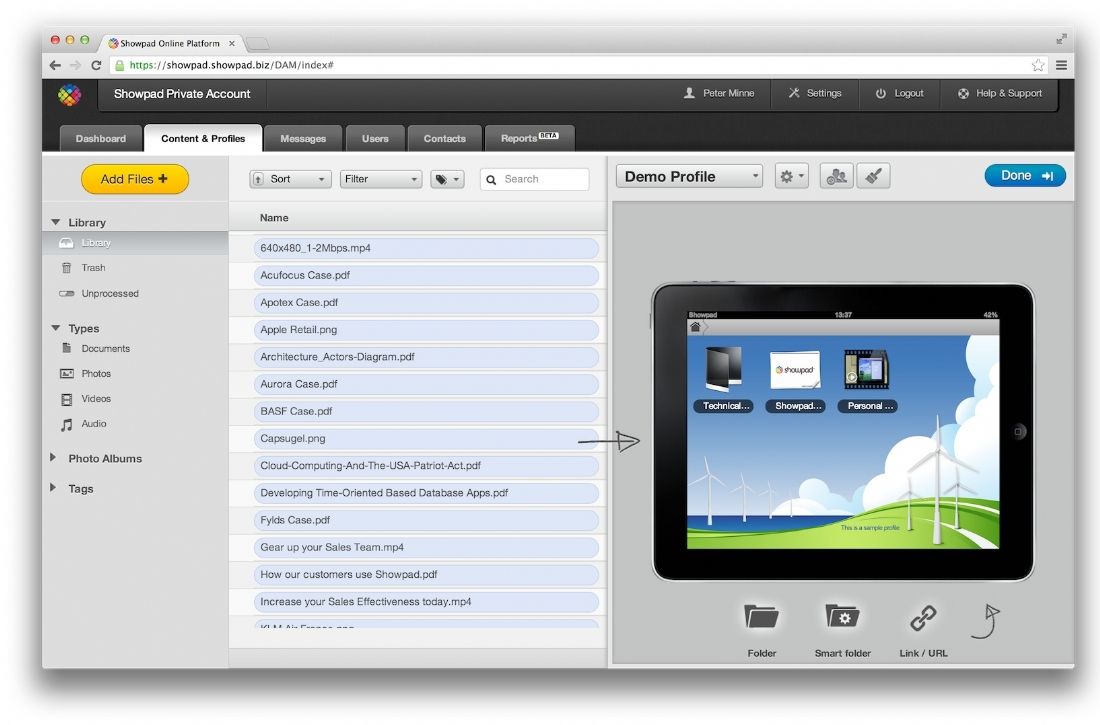Viewport: 1100px width, 725px height.
Task: Filter by Videos type
Action: (x=95, y=399)
